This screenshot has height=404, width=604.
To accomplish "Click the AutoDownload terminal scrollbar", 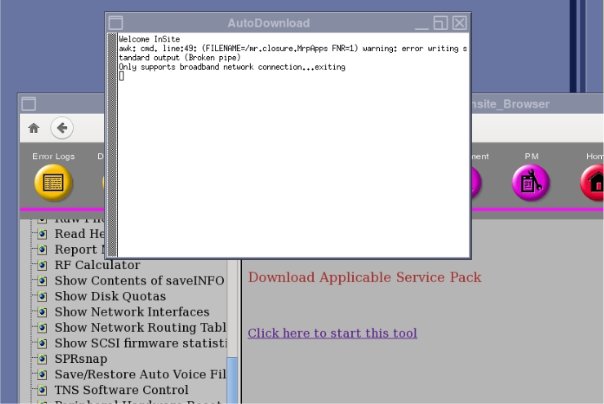I will 112,140.
